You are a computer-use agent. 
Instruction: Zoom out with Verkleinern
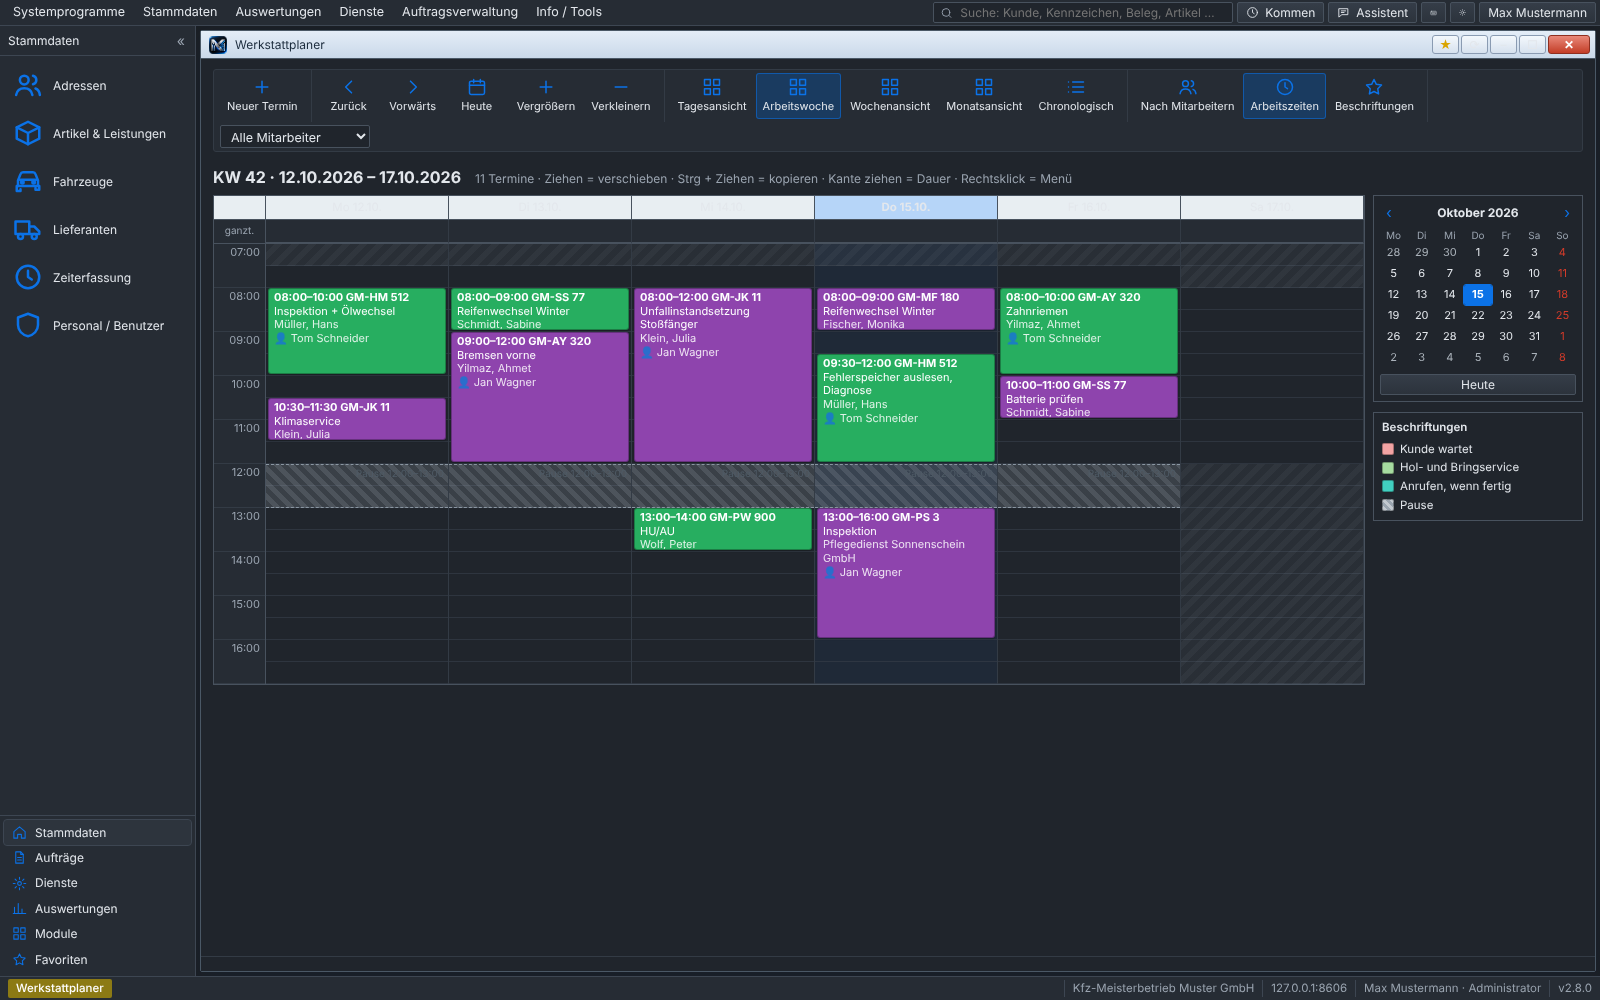point(621,96)
